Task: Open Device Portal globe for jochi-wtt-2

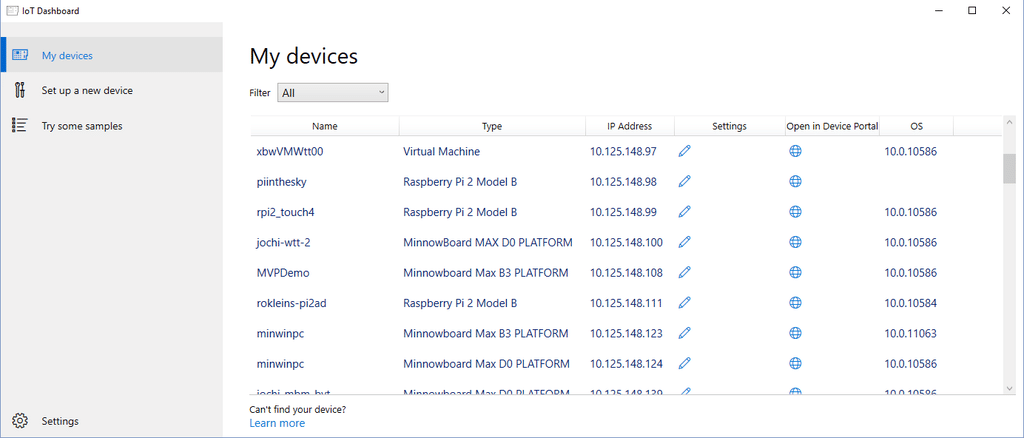Action: (x=795, y=242)
